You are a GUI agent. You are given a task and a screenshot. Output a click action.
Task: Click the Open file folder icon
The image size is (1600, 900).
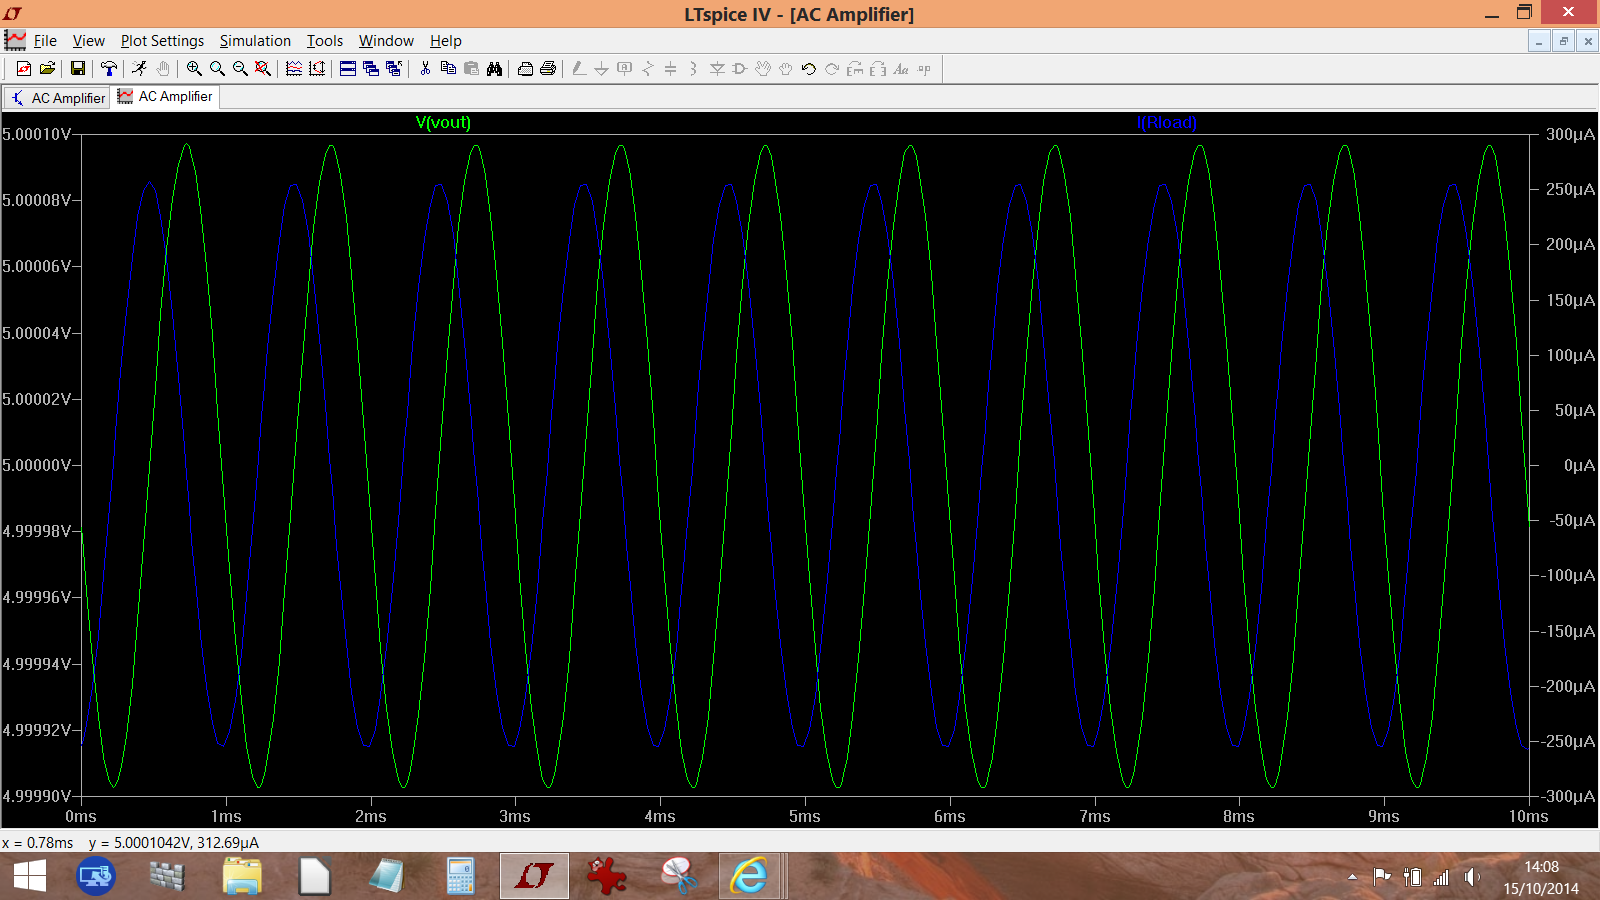pos(47,69)
